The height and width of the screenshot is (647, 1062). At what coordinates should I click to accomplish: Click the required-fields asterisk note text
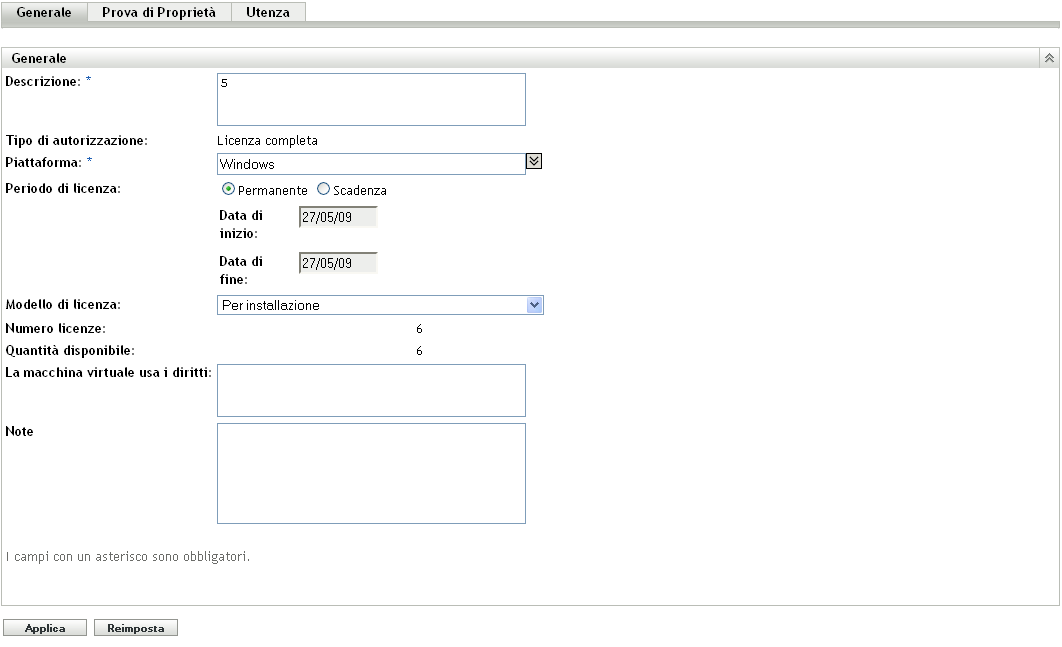tap(128, 557)
